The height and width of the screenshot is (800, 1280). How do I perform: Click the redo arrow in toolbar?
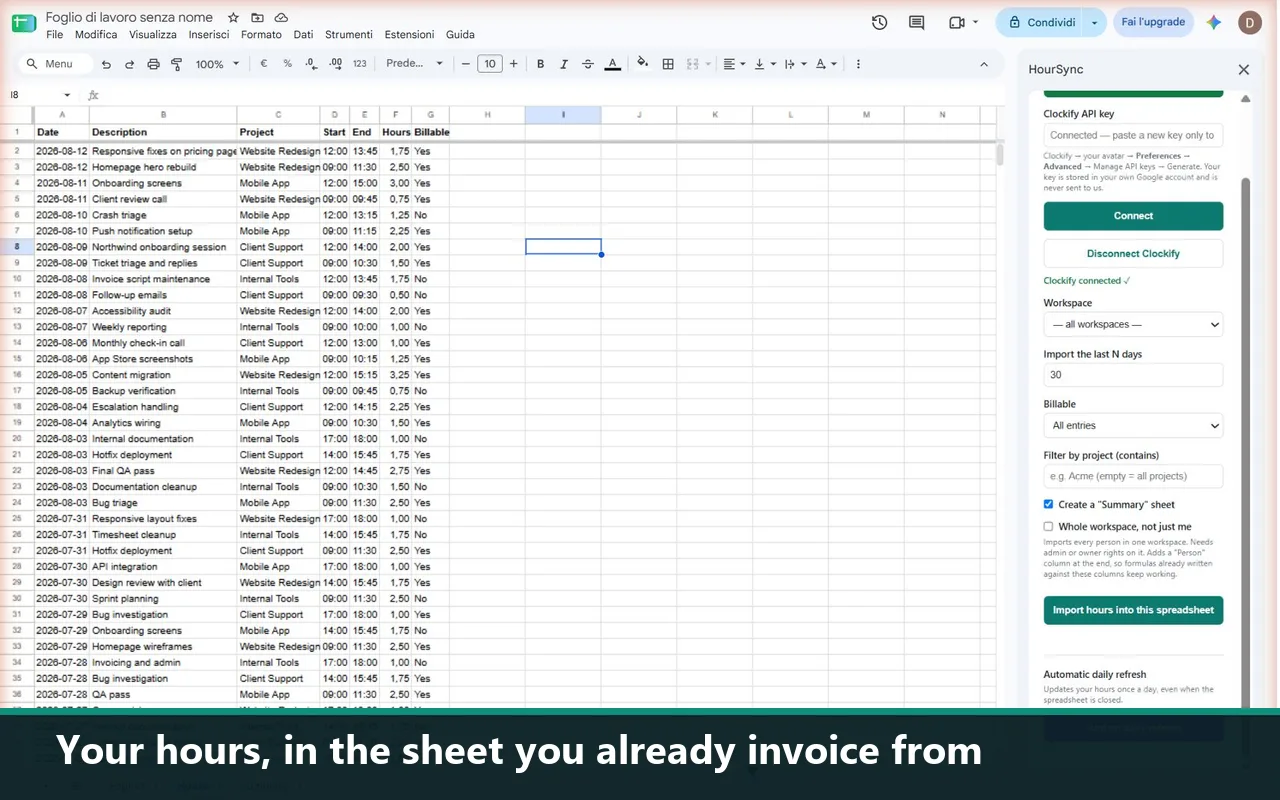129,64
